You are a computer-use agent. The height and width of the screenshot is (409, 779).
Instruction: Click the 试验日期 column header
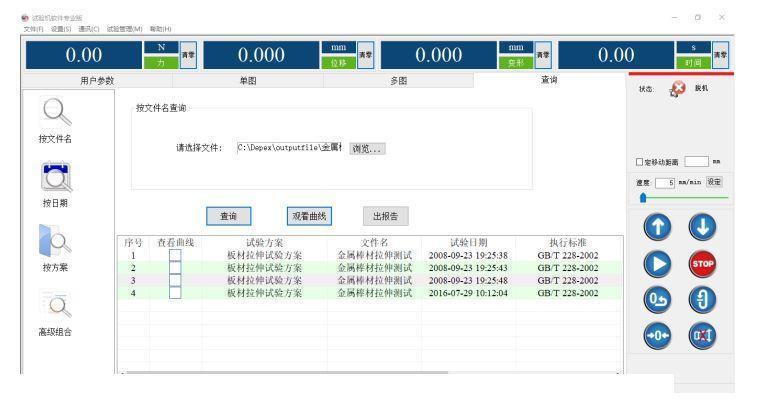click(x=468, y=243)
